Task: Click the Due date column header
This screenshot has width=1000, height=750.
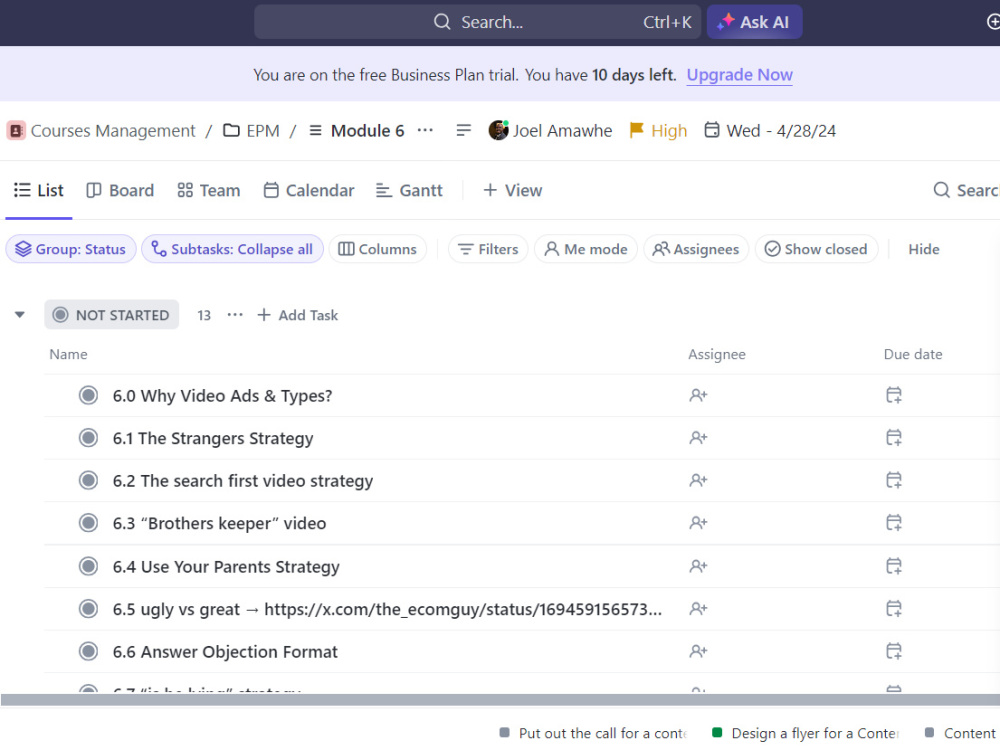Action: pyautogui.click(x=913, y=354)
